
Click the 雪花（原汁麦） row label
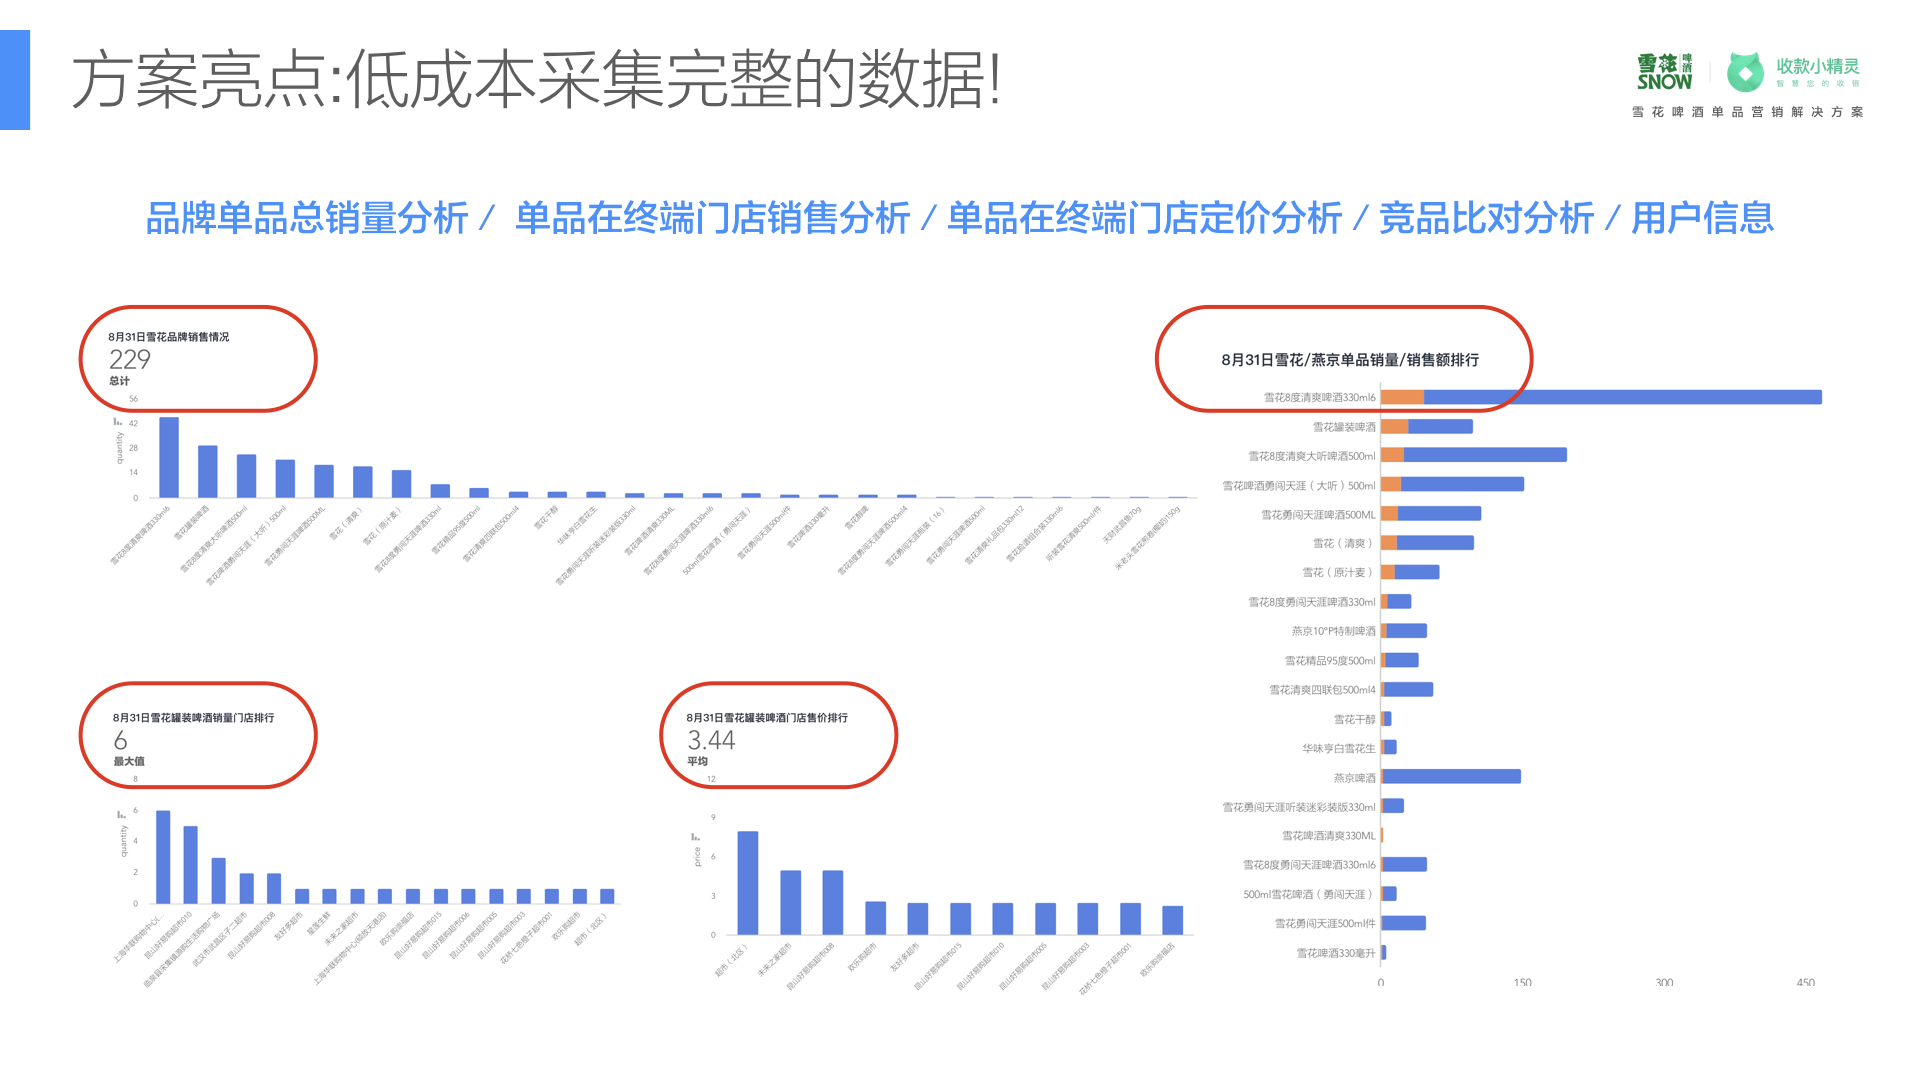coord(1339,573)
